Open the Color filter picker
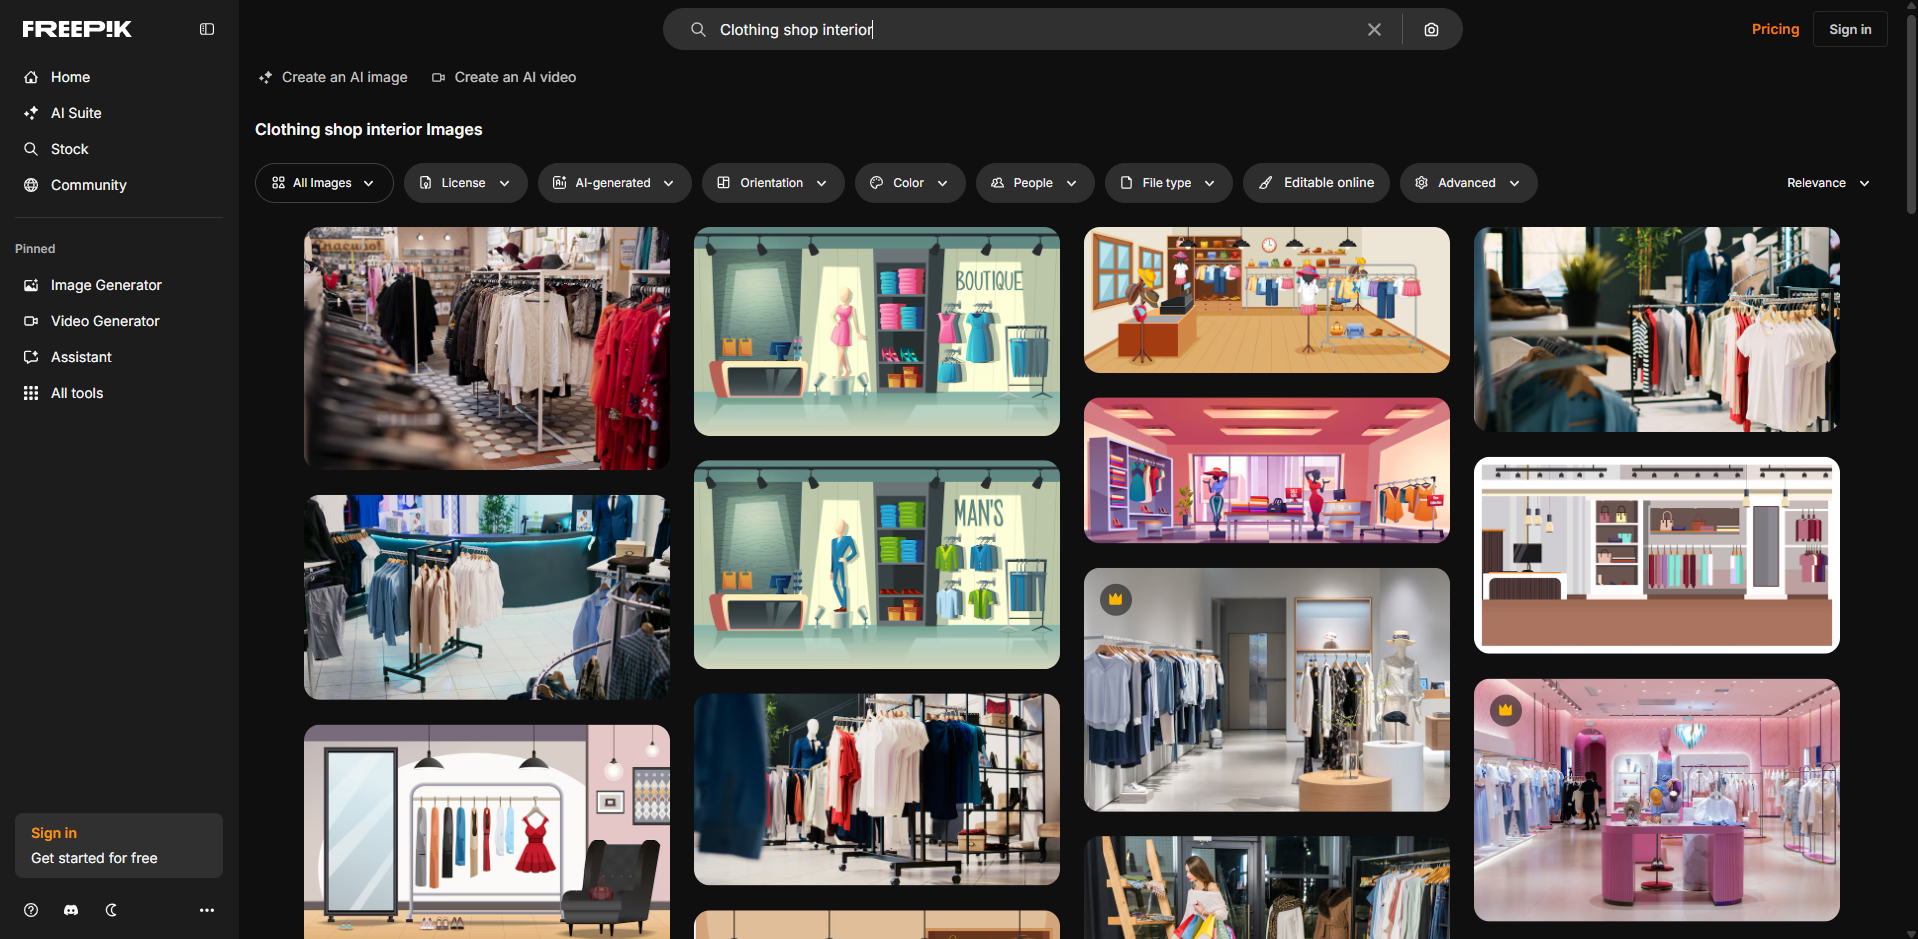Image resolution: width=1918 pixels, height=939 pixels. pyautogui.click(x=909, y=183)
